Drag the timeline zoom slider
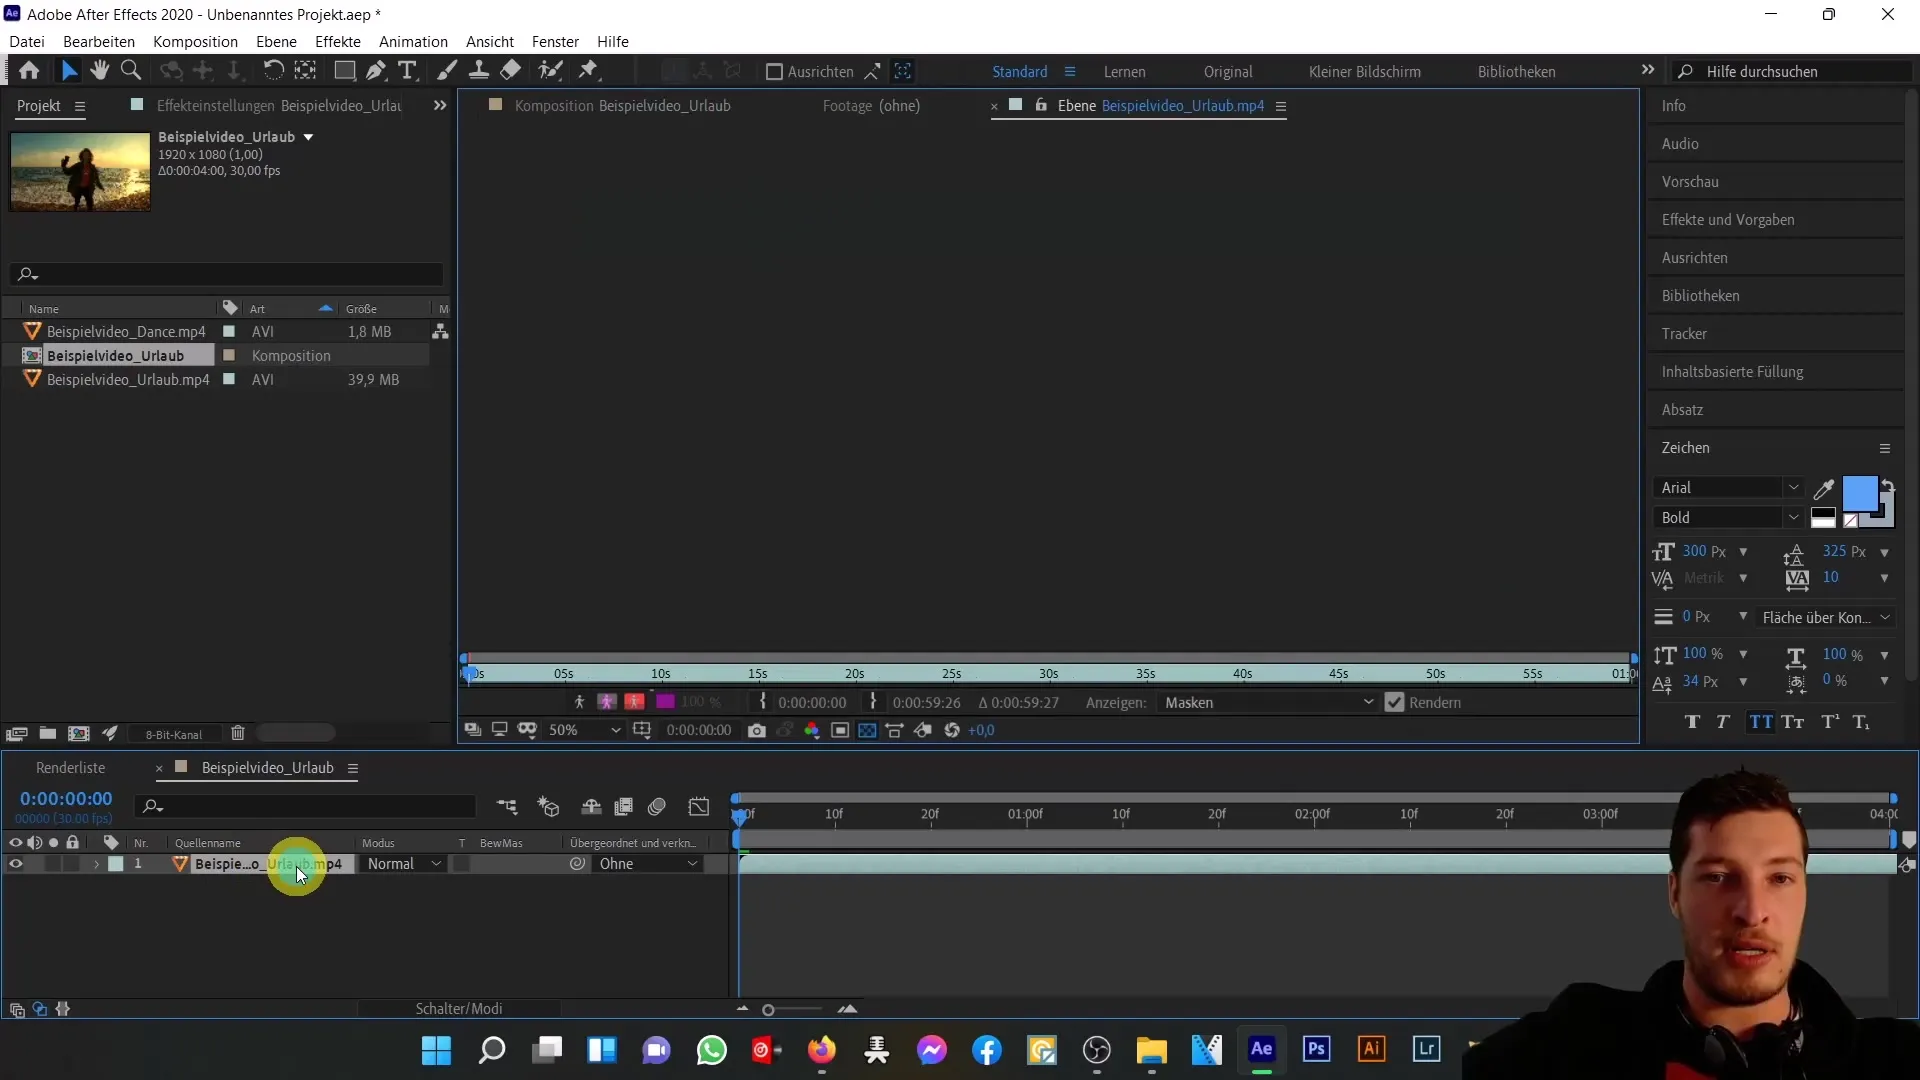 click(x=769, y=1009)
